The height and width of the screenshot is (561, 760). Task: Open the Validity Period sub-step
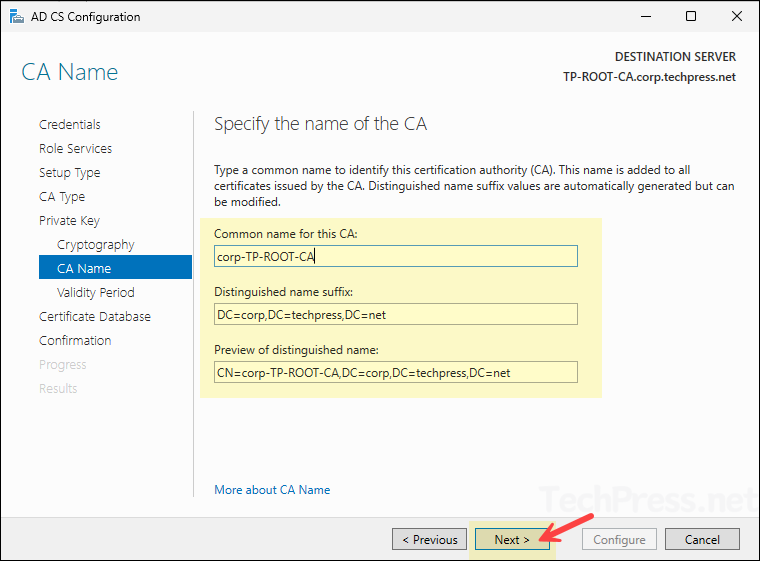pos(95,292)
